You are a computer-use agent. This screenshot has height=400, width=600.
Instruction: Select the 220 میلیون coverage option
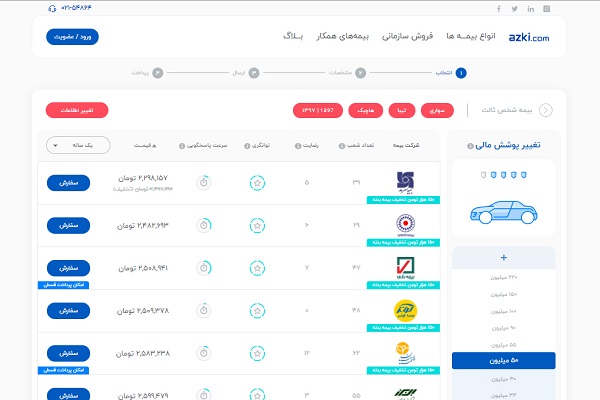[504, 278]
